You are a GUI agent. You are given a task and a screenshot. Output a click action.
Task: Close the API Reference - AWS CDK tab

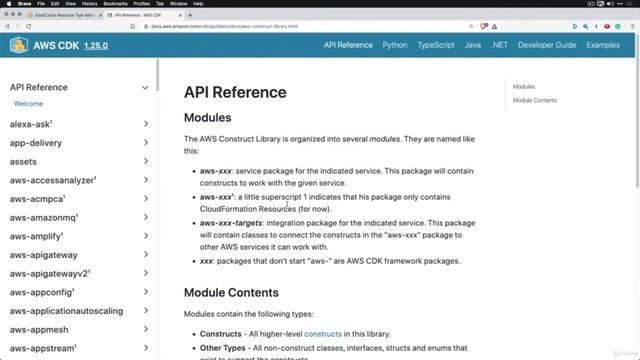click(x=180, y=15)
